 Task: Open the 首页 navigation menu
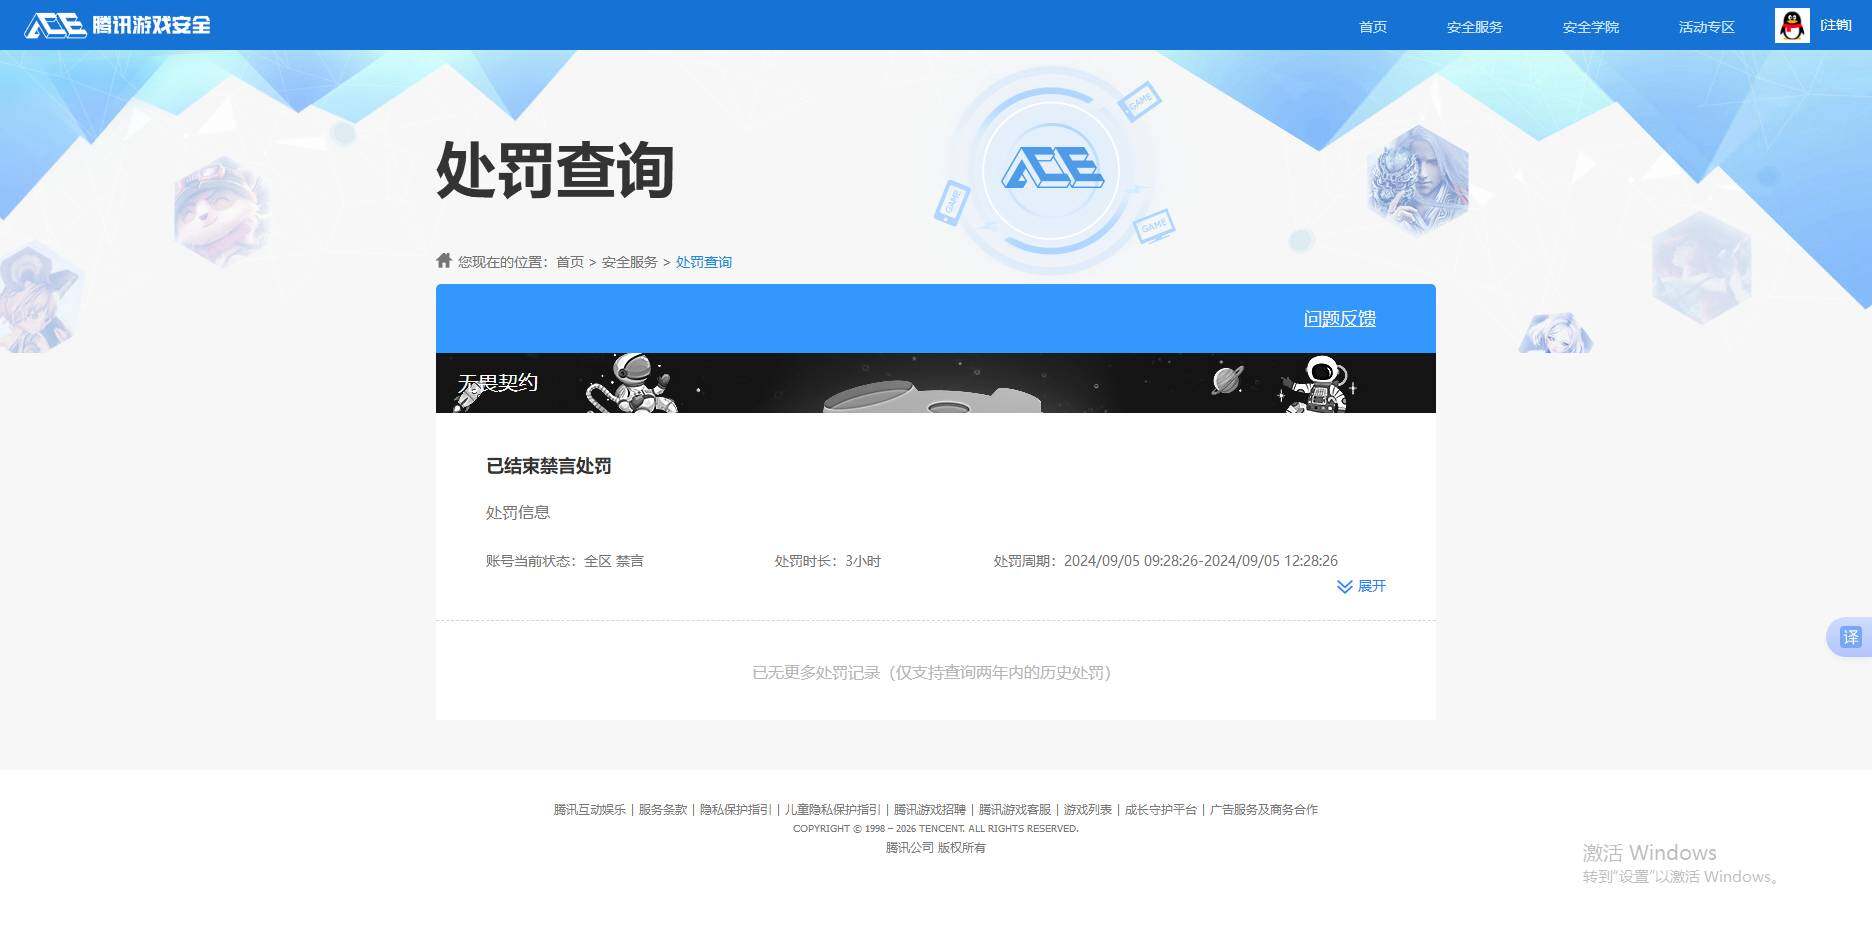(x=1372, y=27)
